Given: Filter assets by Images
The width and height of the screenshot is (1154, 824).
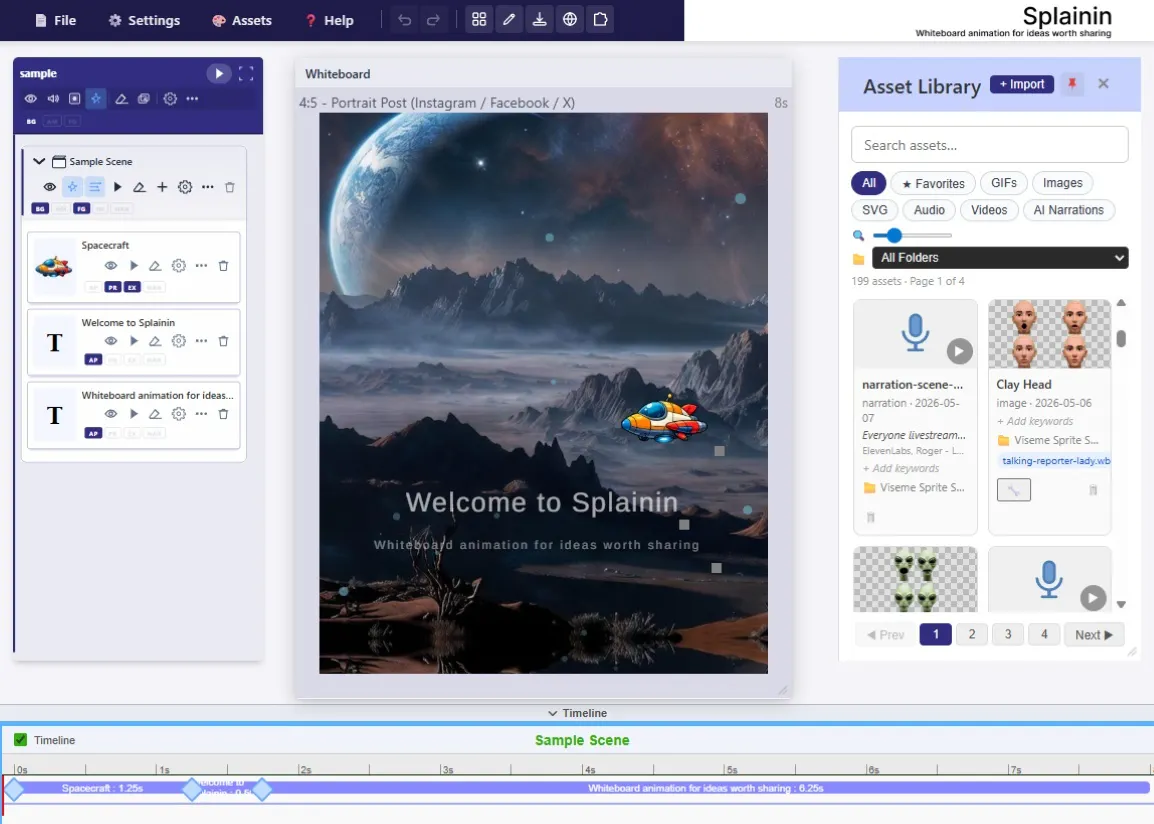Looking at the screenshot, I should click(1062, 182).
